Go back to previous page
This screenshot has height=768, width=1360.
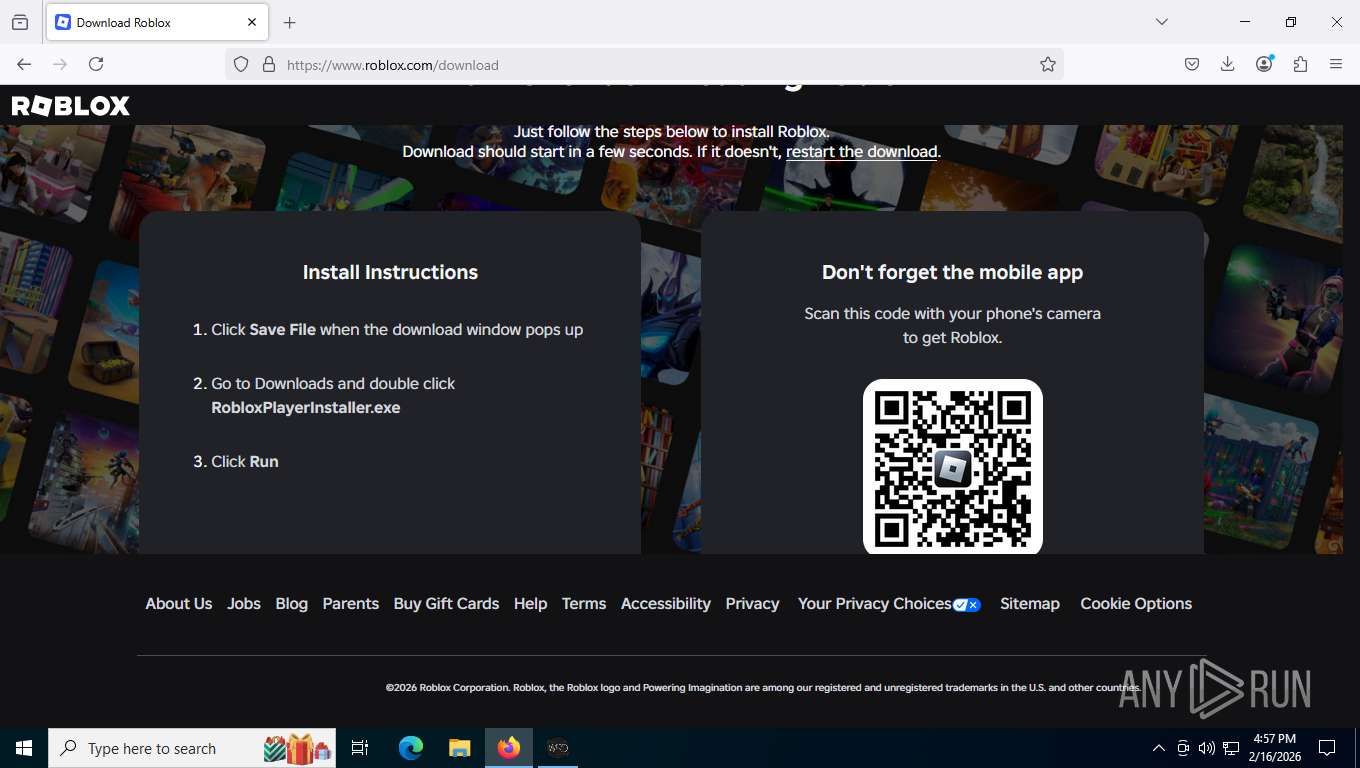click(x=24, y=64)
